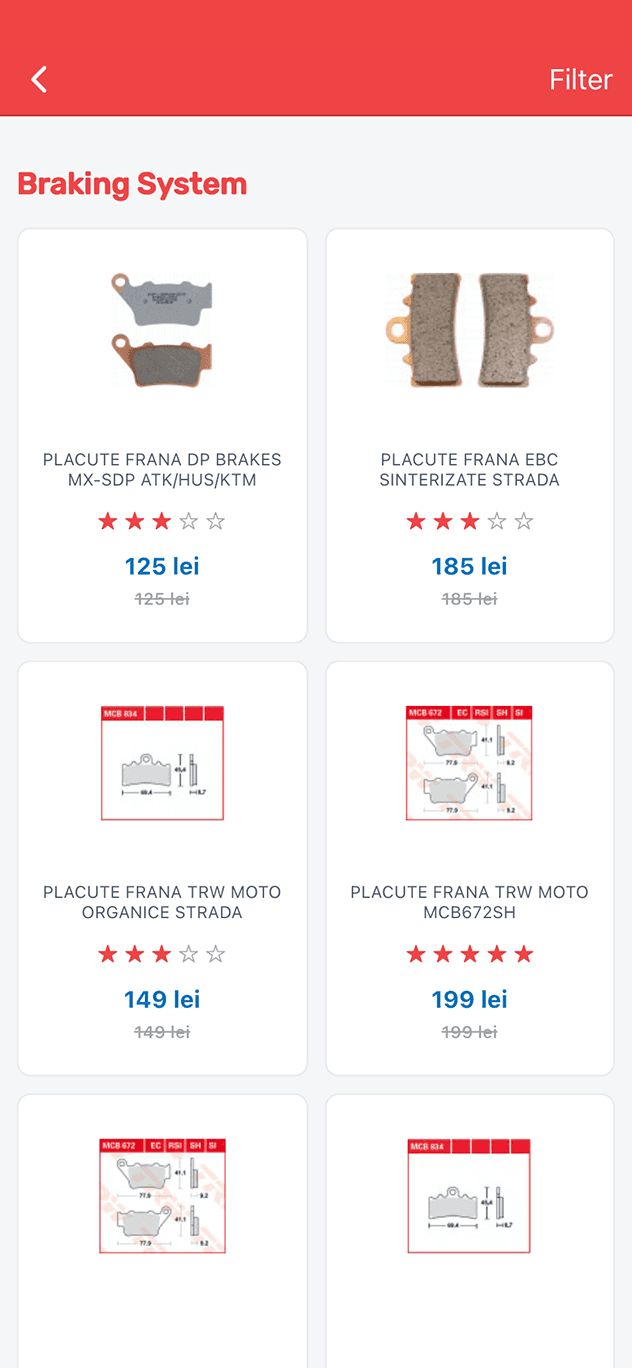632x1368 pixels.
Task: Click the PLACUTE FRANA DP BRAKES MX-SDP title
Action: (x=162, y=470)
